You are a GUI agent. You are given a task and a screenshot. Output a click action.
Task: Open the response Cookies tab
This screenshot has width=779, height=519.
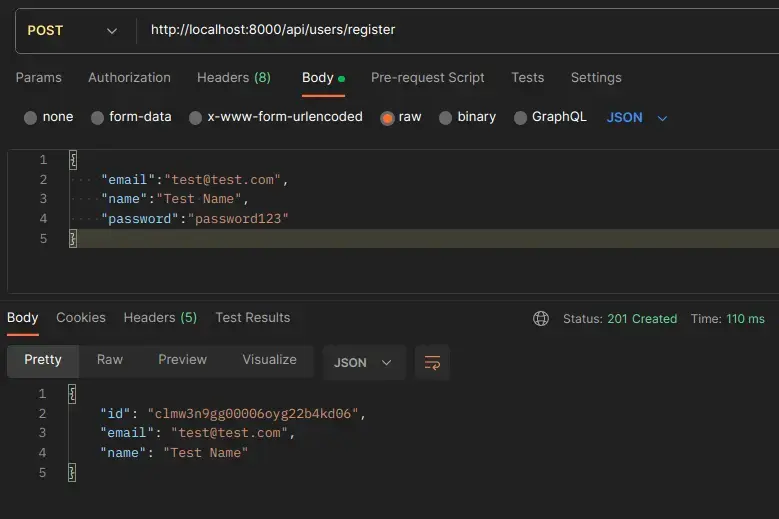(x=81, y=318)
